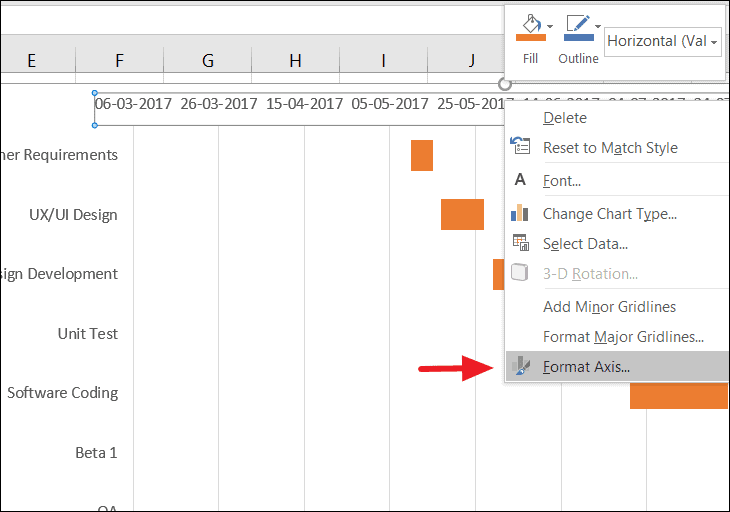730x512 pixels.
Task: Choose Select Data... menu entry
Action: 585,243
